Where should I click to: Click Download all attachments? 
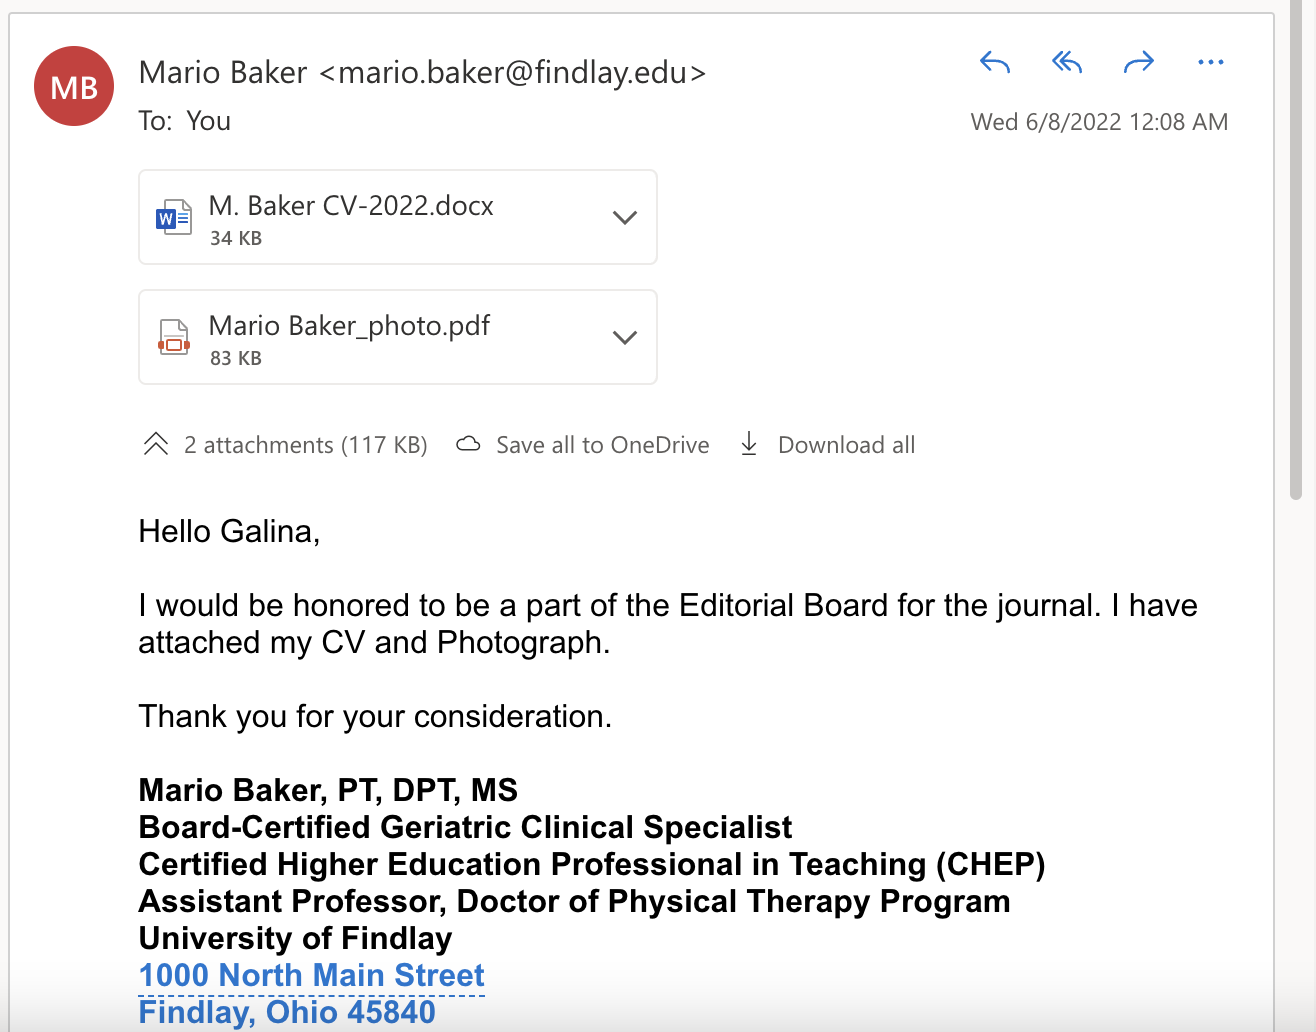click(x=846, y=445)
